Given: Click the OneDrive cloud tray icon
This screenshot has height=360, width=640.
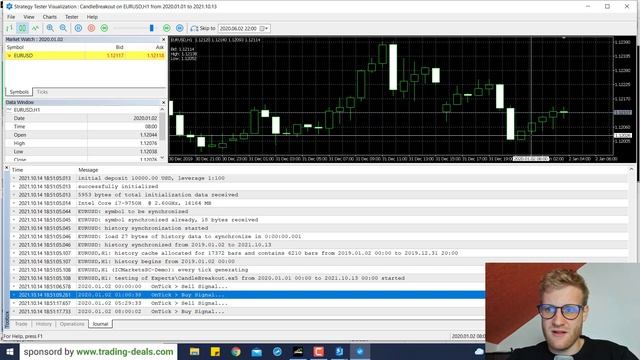Looking at the screenshot, I should pyautogui.click(x=479, y=351).
